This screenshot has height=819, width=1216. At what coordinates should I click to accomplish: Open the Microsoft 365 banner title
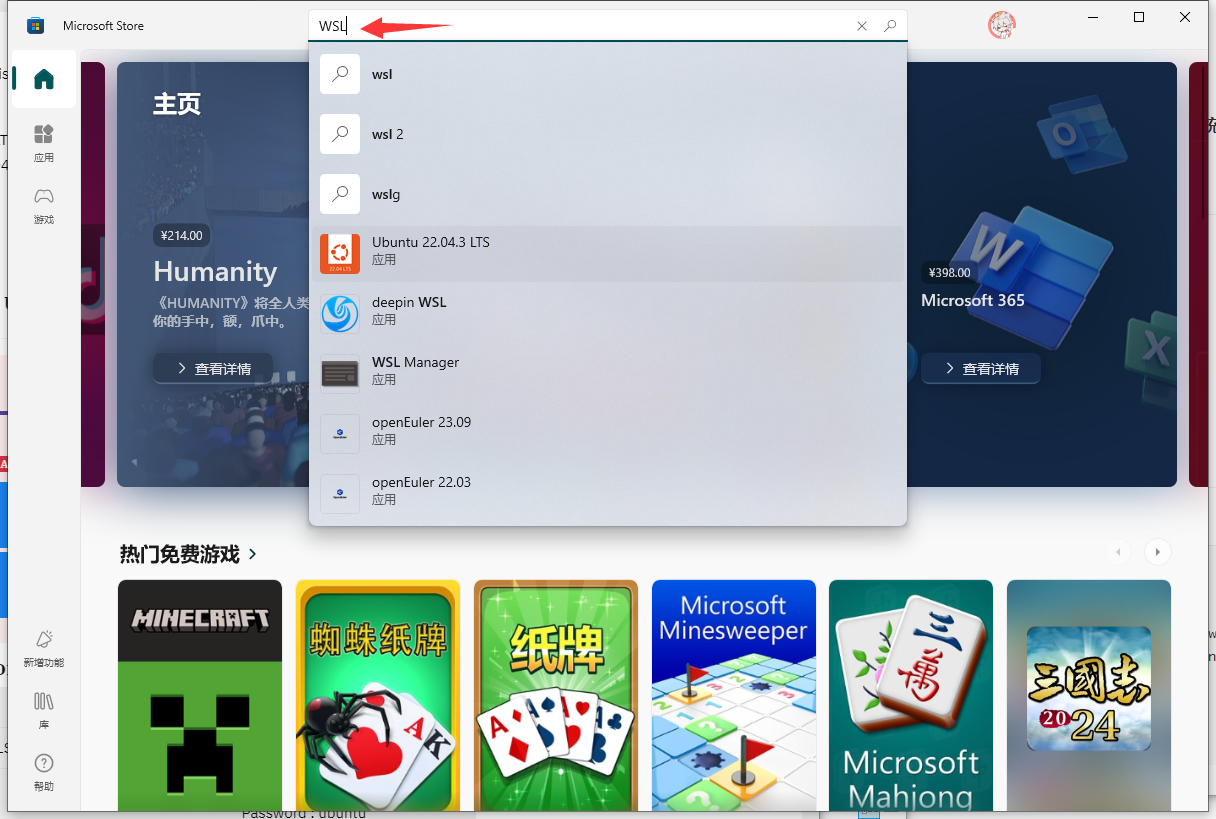pos(973,300)
